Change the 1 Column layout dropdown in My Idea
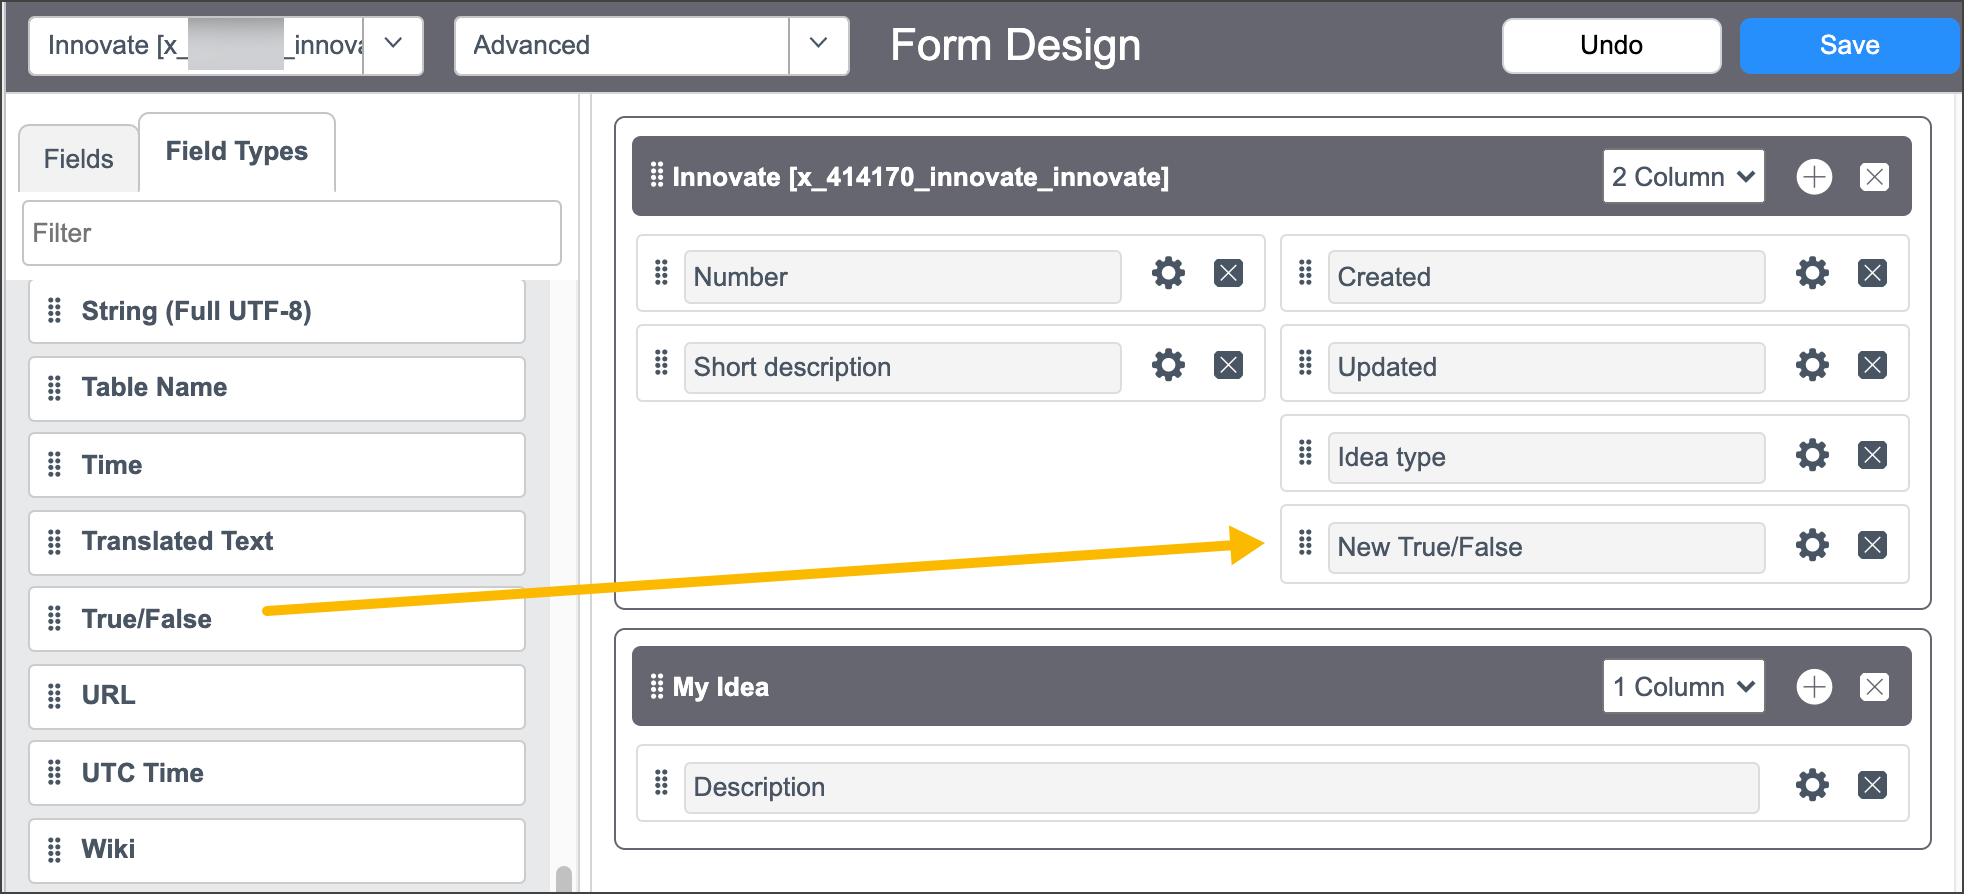This screenshot has width=1964, height=894. pyautogui.click(x=1684, y=687)
